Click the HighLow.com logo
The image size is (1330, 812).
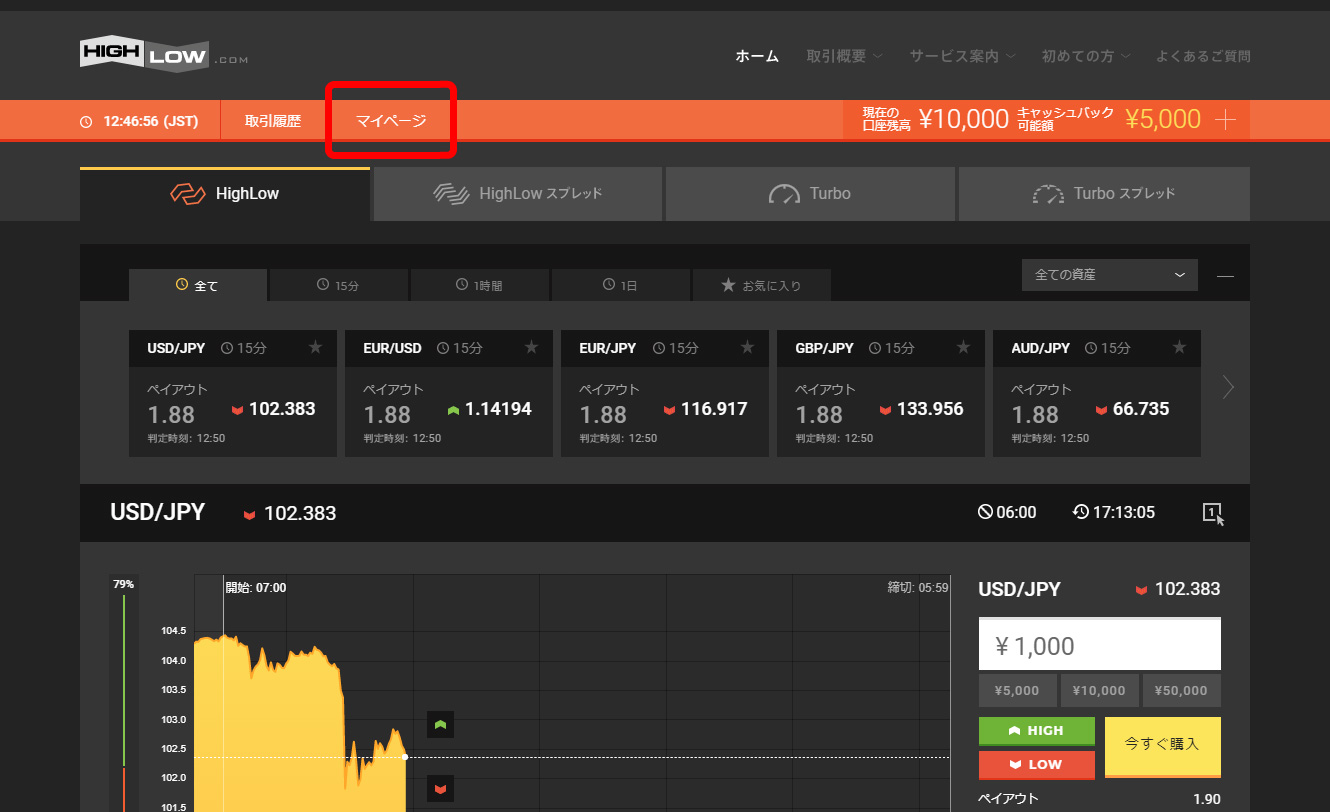click(163, 54)
